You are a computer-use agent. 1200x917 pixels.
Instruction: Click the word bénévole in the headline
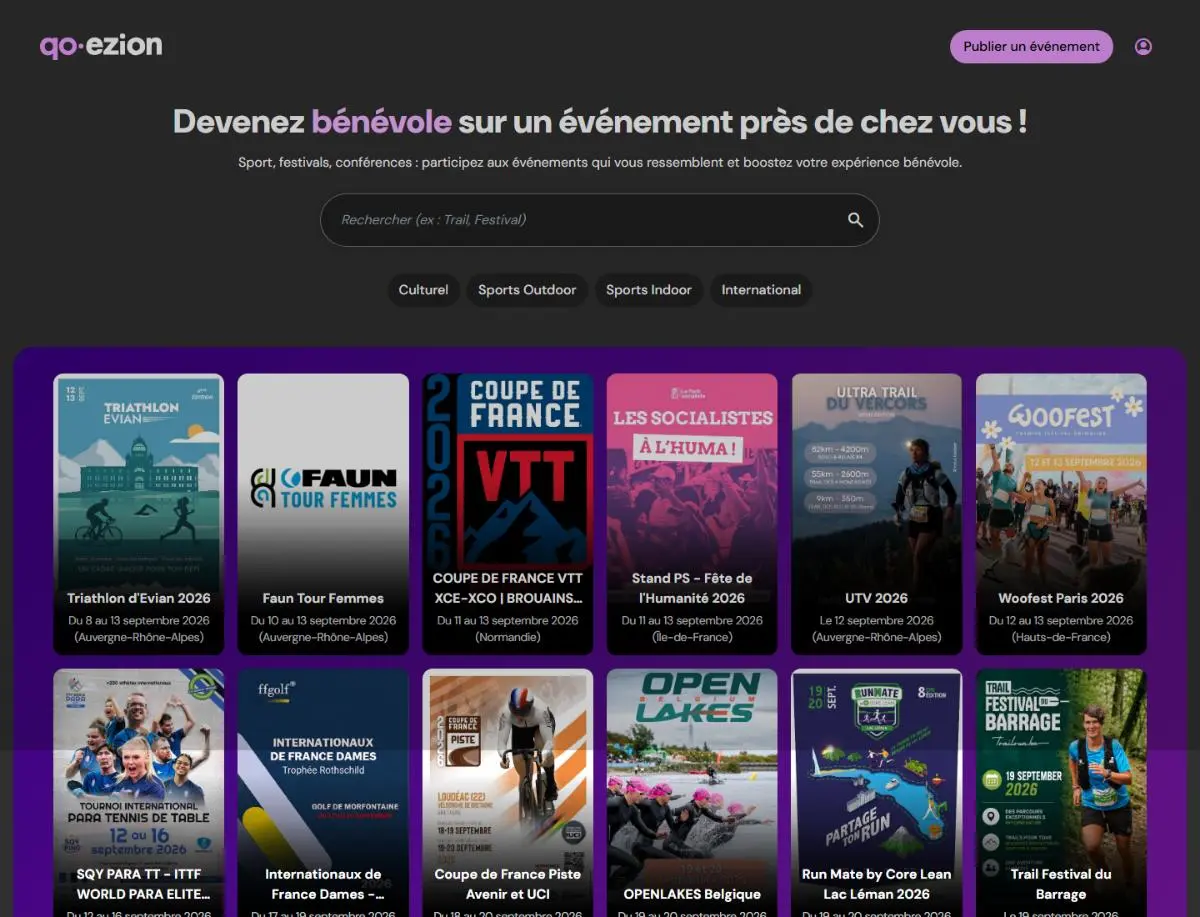click(x=381, y=122)
